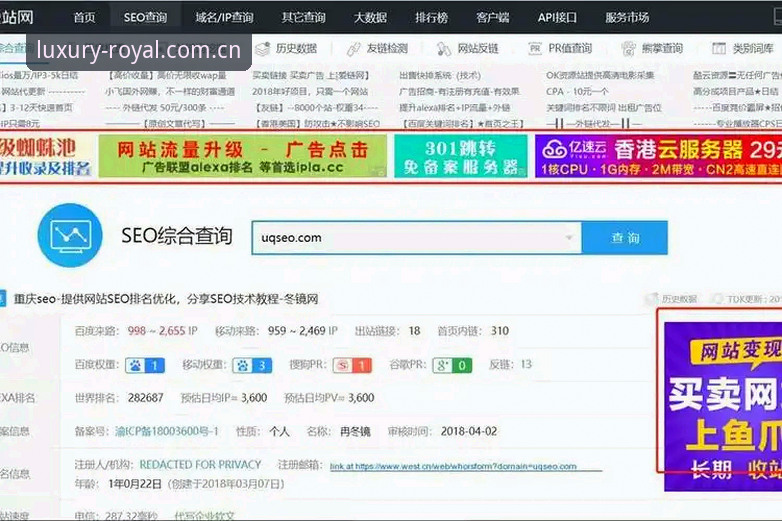Click the blue 查询 button

point(624,238)
